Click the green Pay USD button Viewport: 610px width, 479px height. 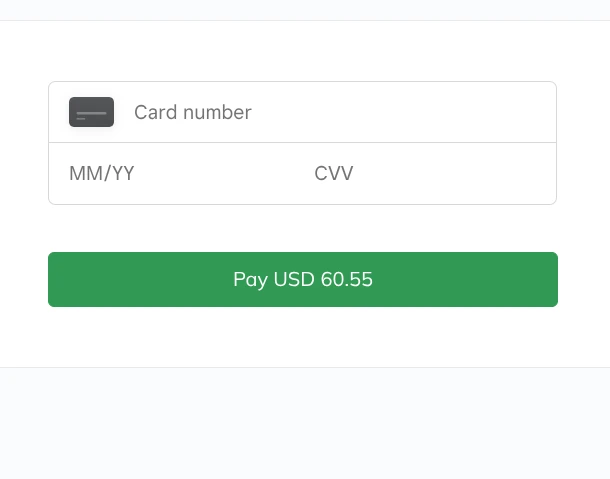(303, 279)
